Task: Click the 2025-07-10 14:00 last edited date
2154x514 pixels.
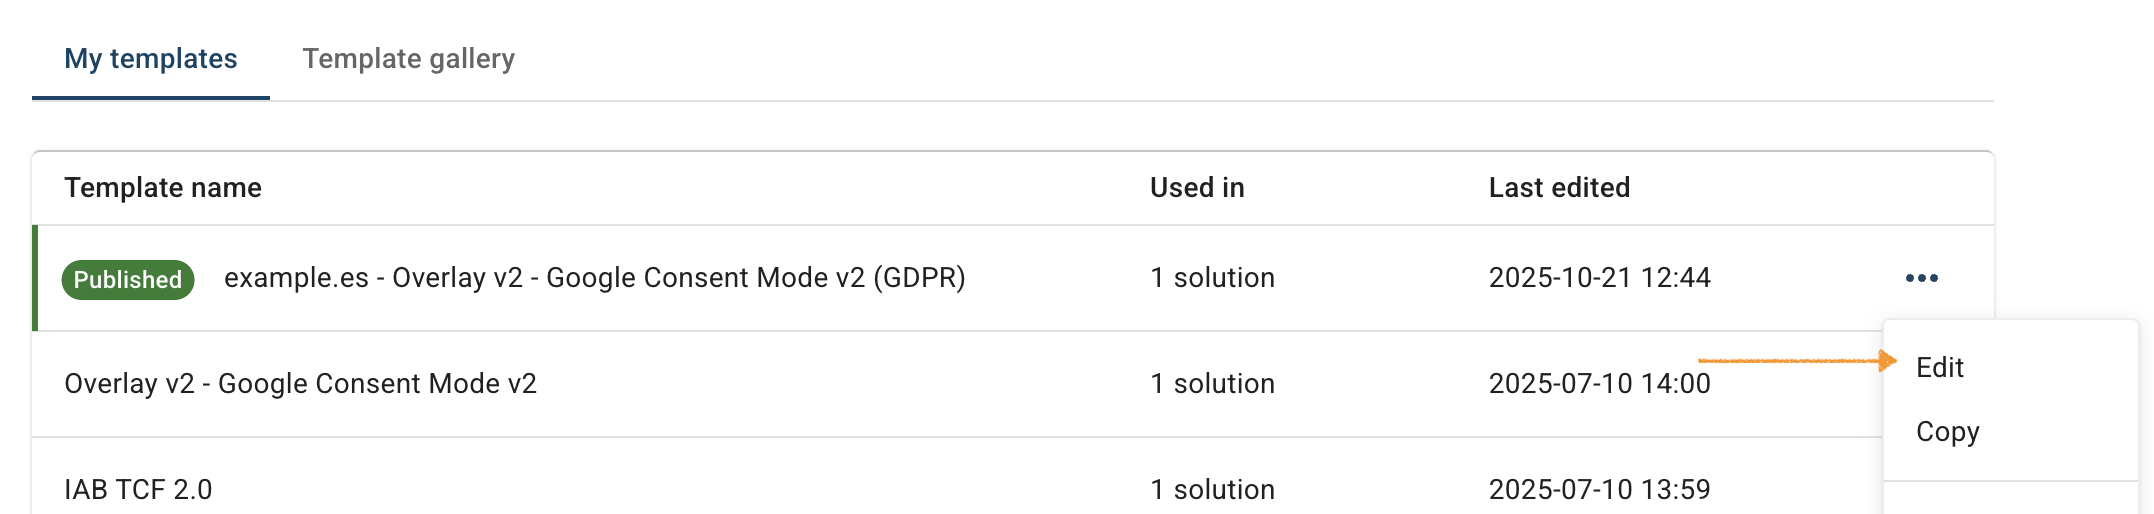Action: 1599,384
